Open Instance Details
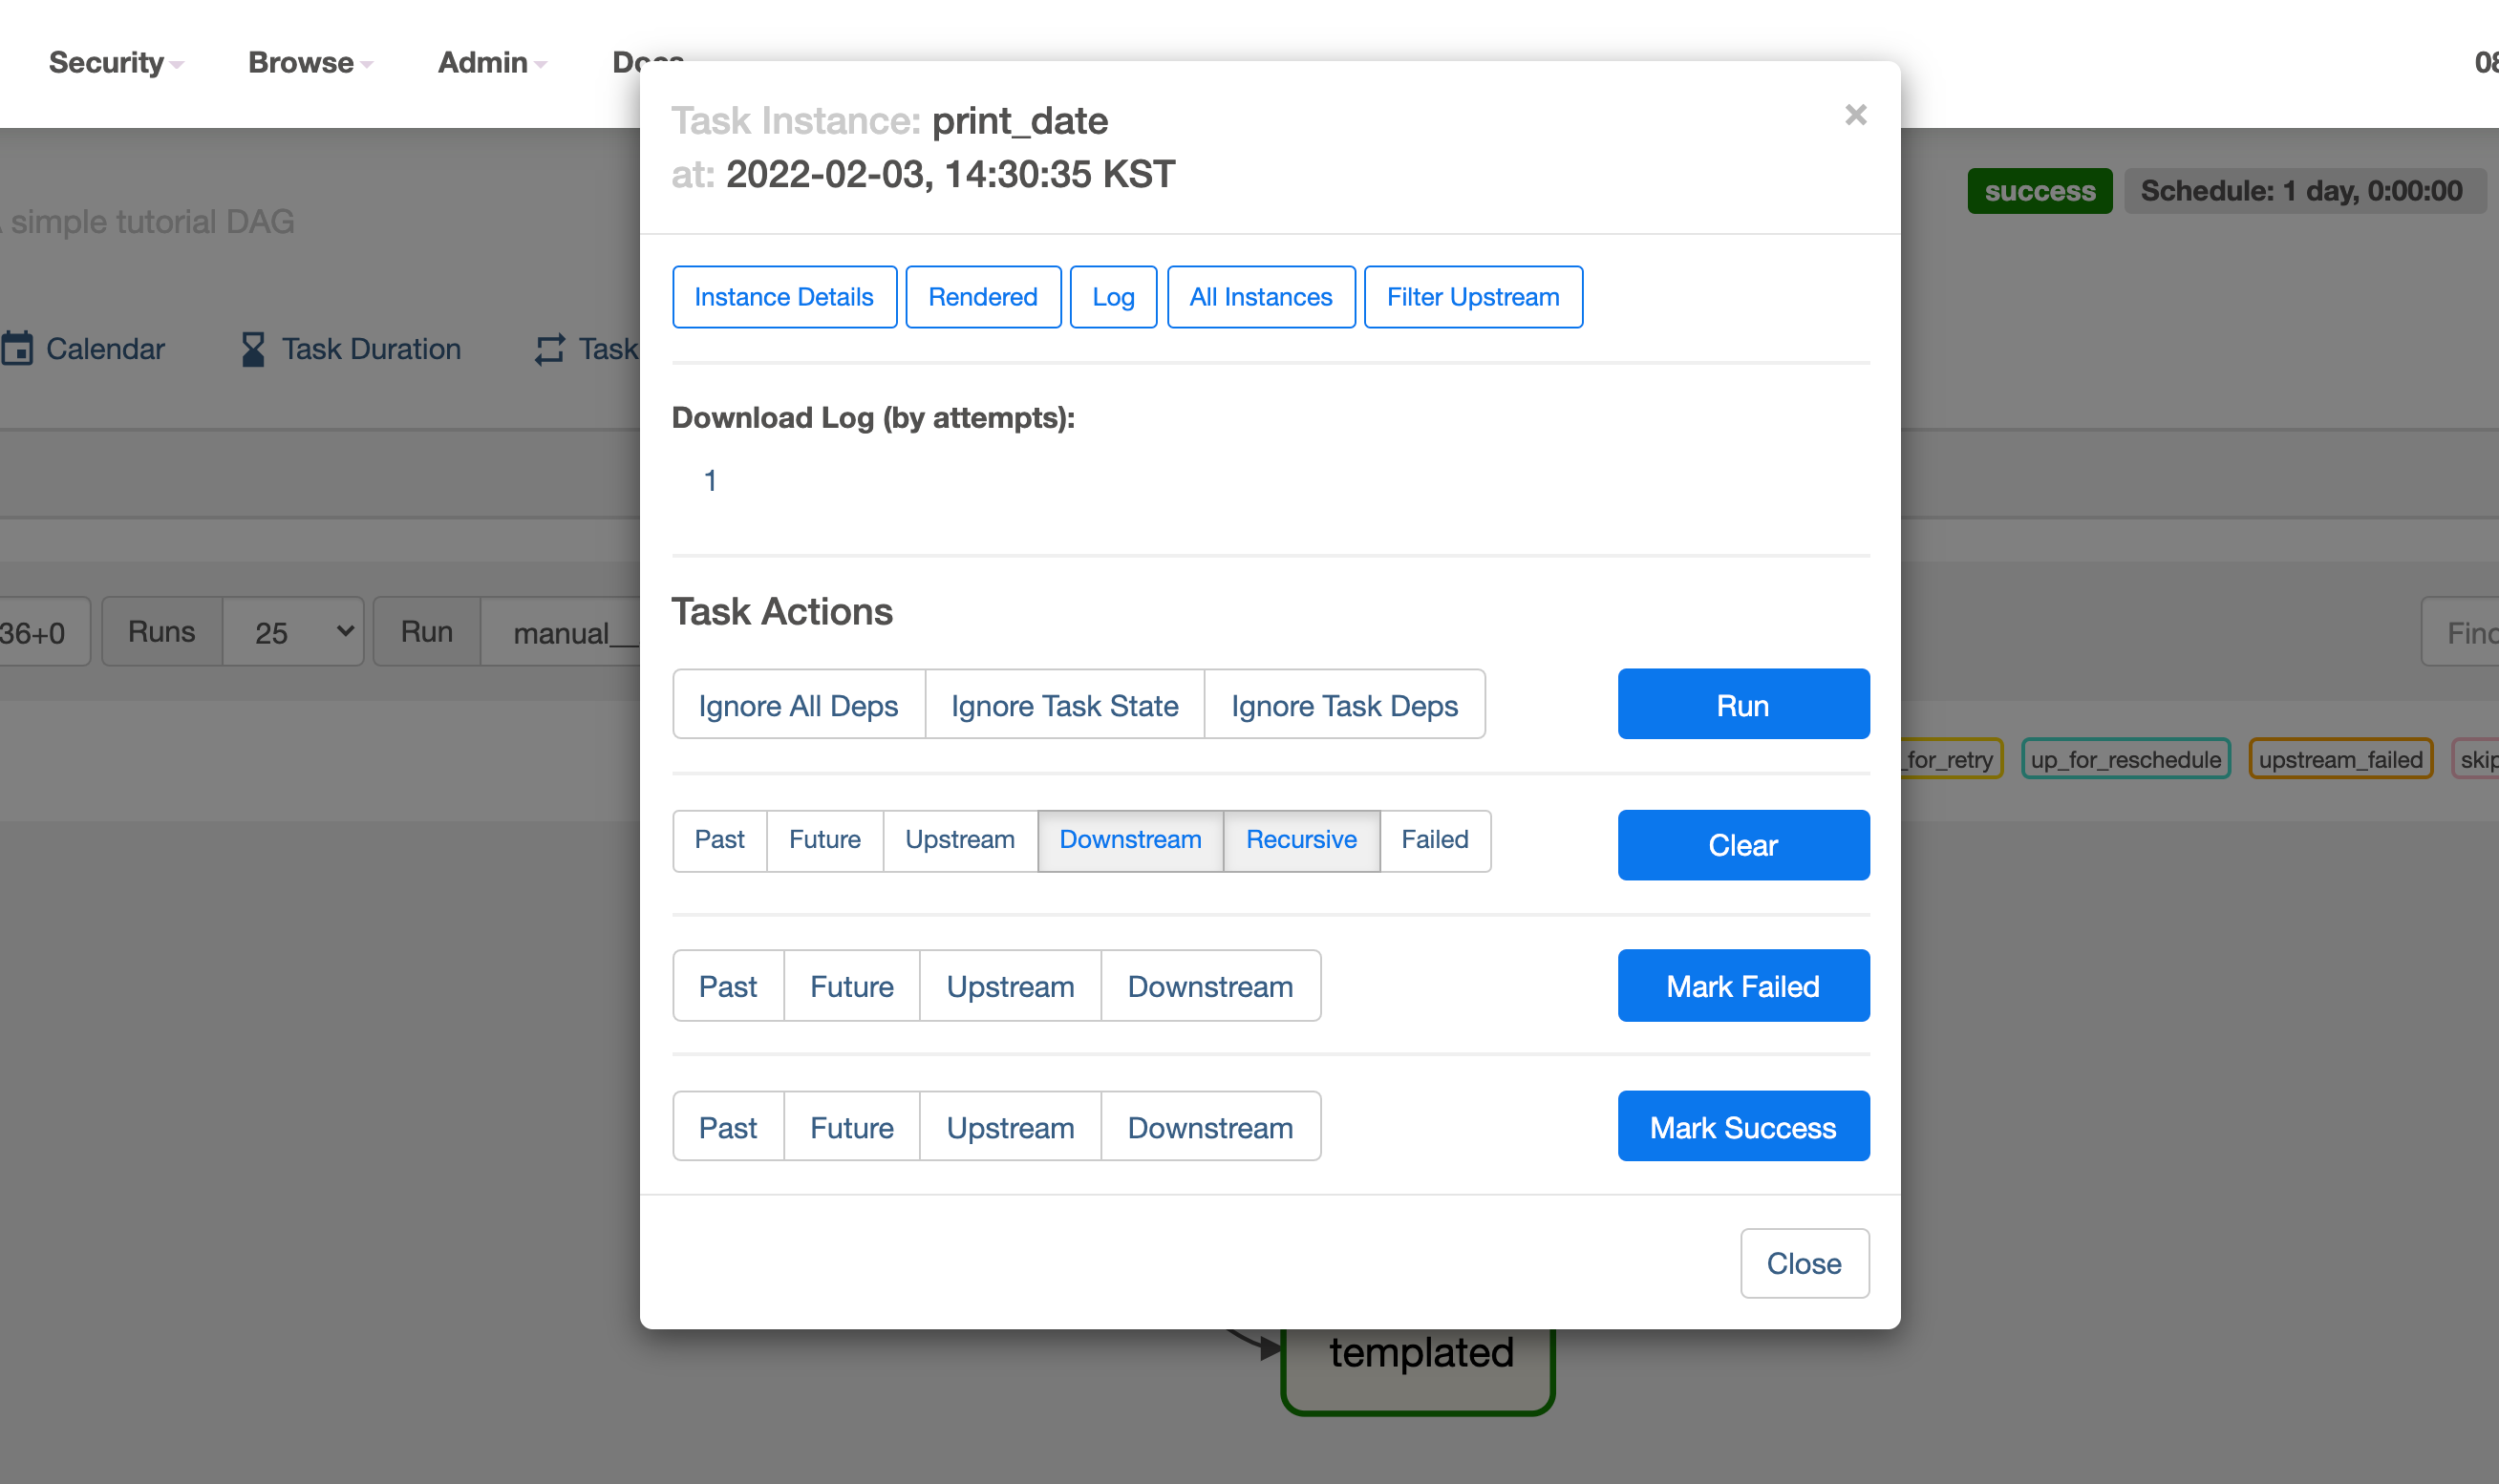 [784, 297]
